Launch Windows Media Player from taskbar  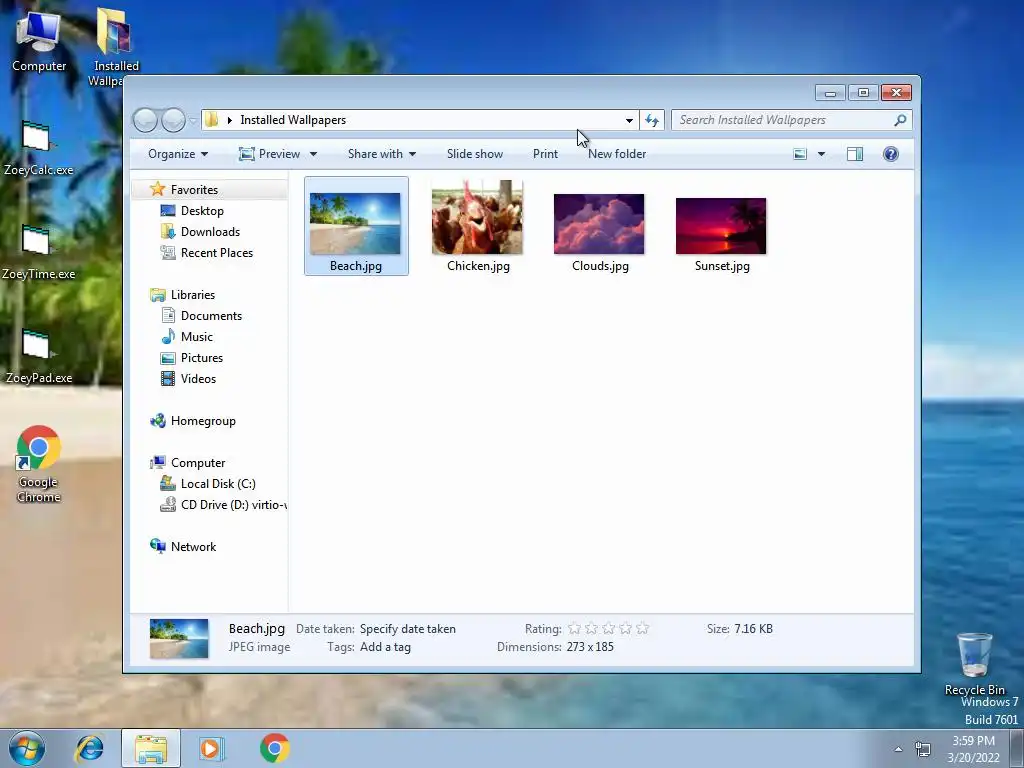212,748
